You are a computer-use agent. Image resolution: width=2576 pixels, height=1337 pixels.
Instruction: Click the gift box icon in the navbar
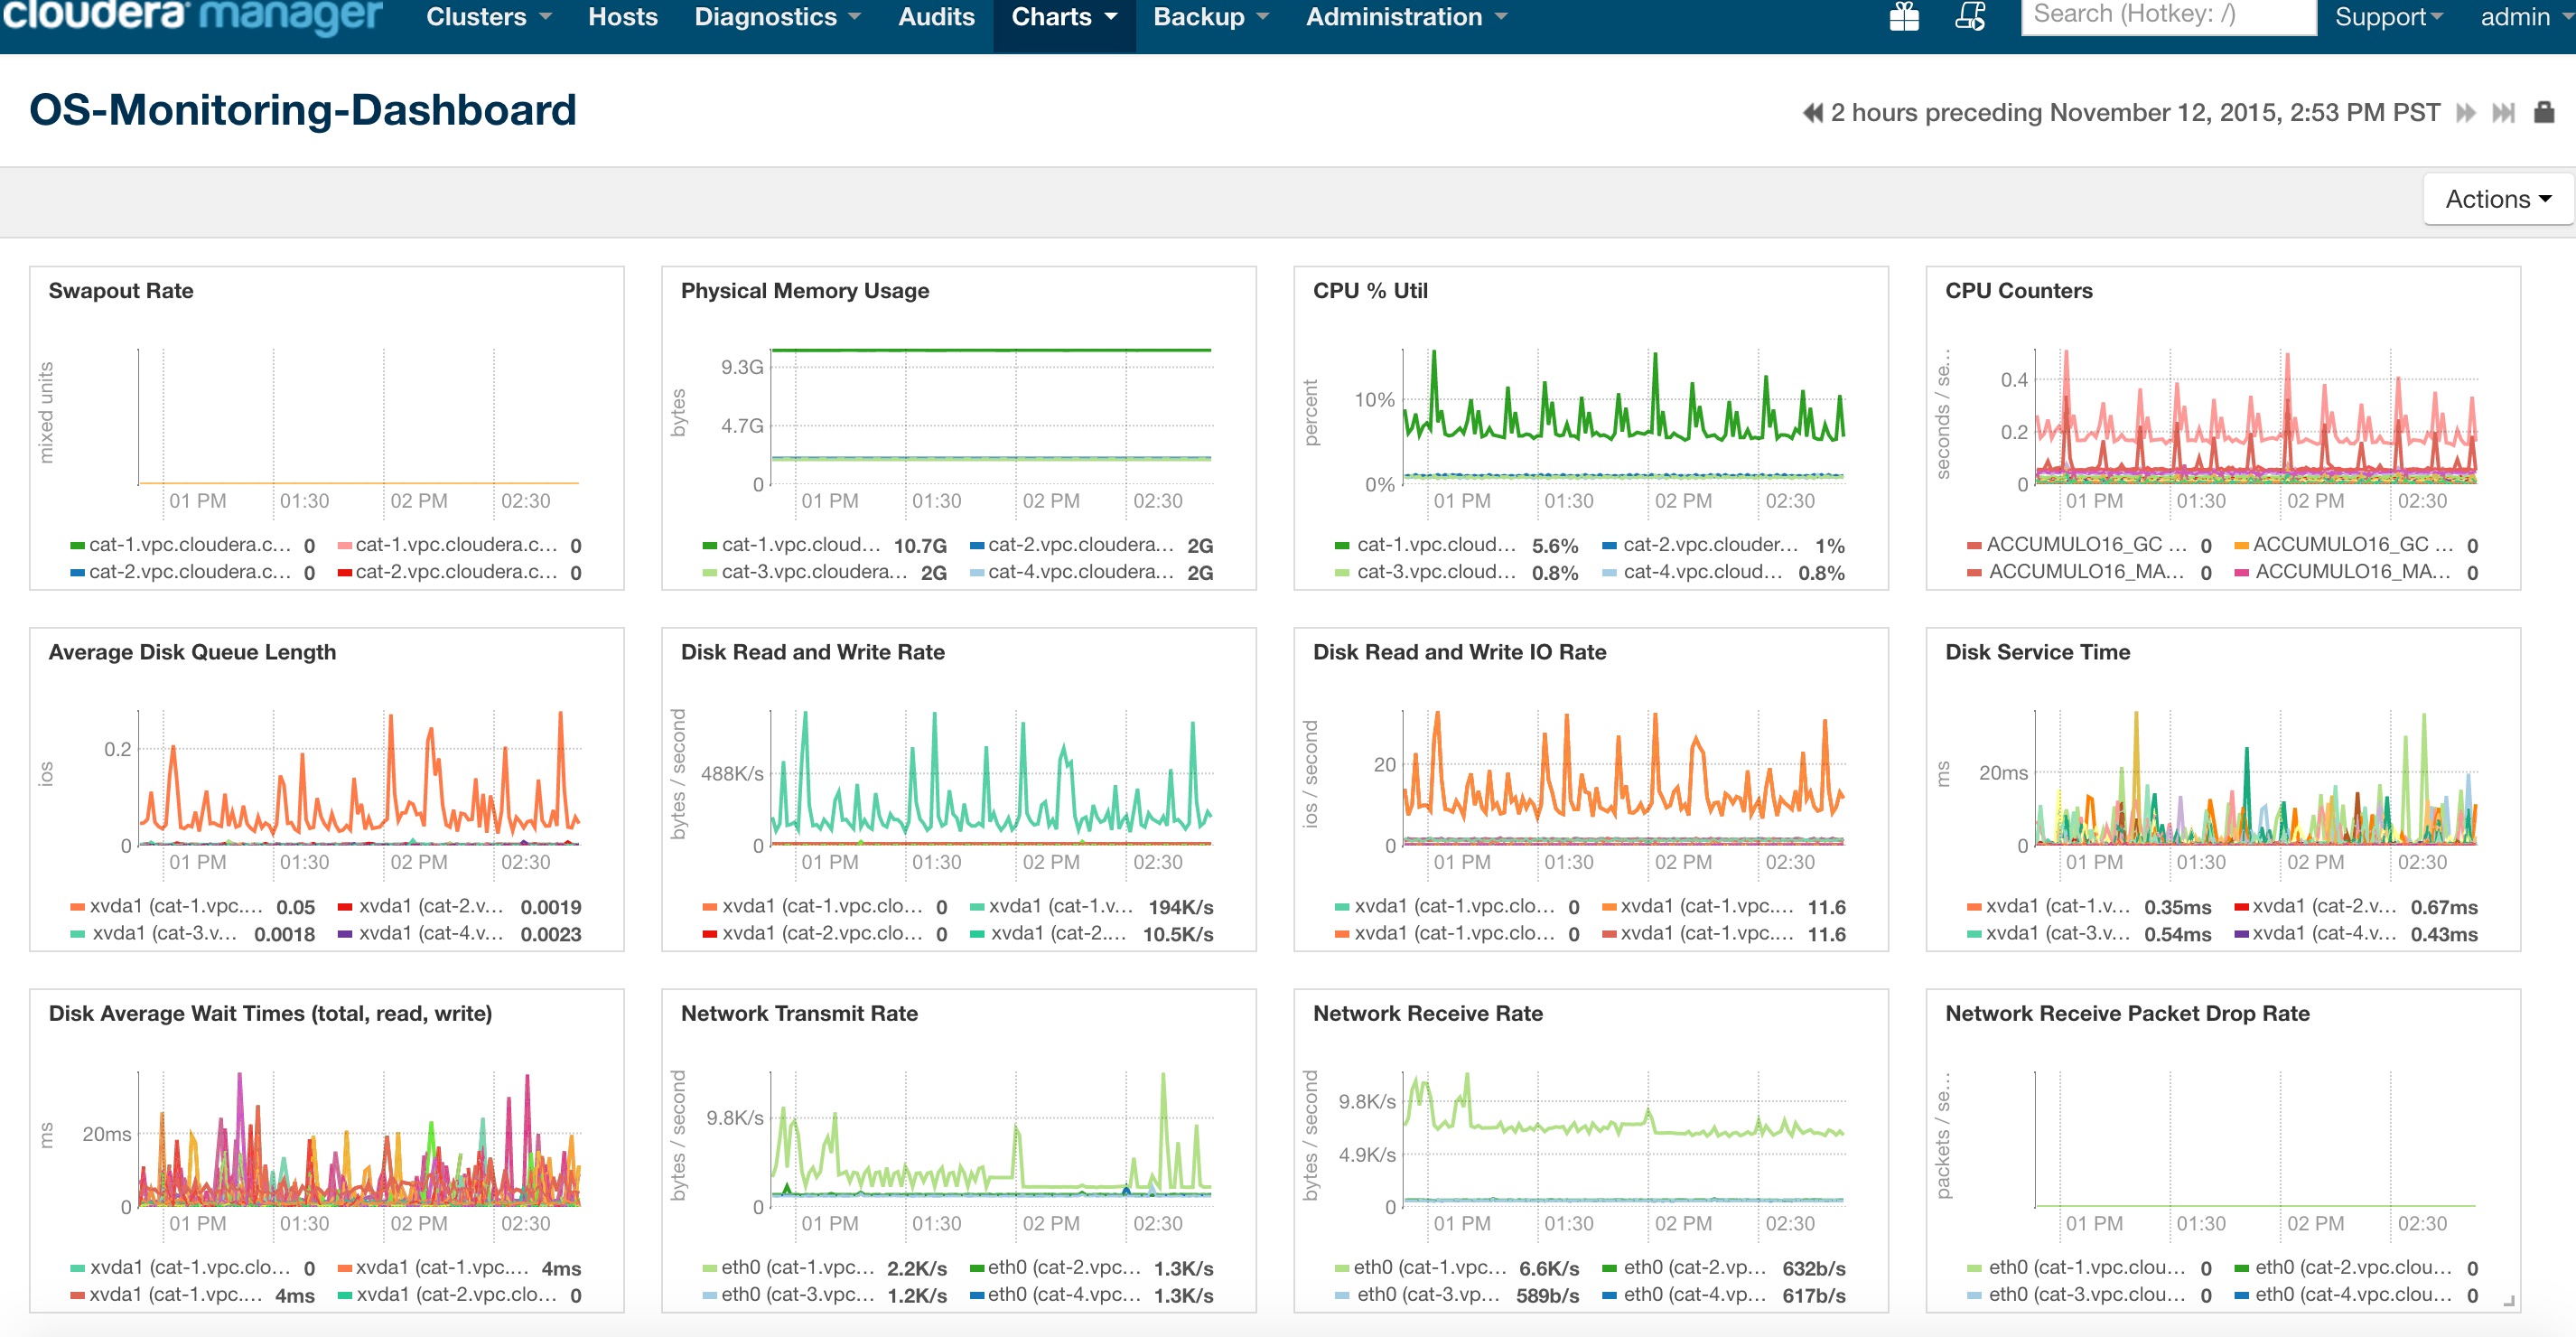(x=1904, y=17)
